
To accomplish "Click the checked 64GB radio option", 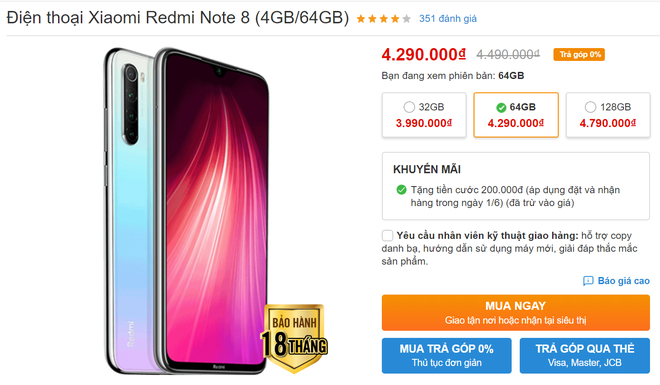I will (501, 108).
